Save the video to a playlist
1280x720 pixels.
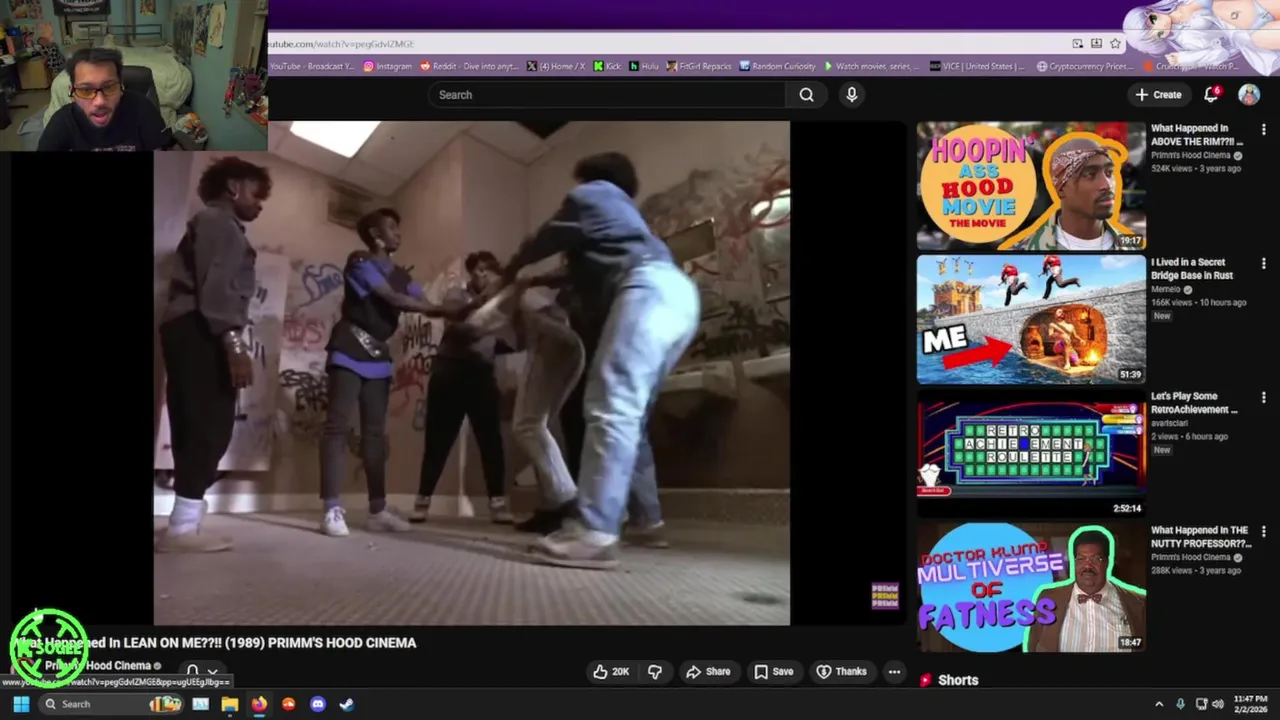point(774,672)
